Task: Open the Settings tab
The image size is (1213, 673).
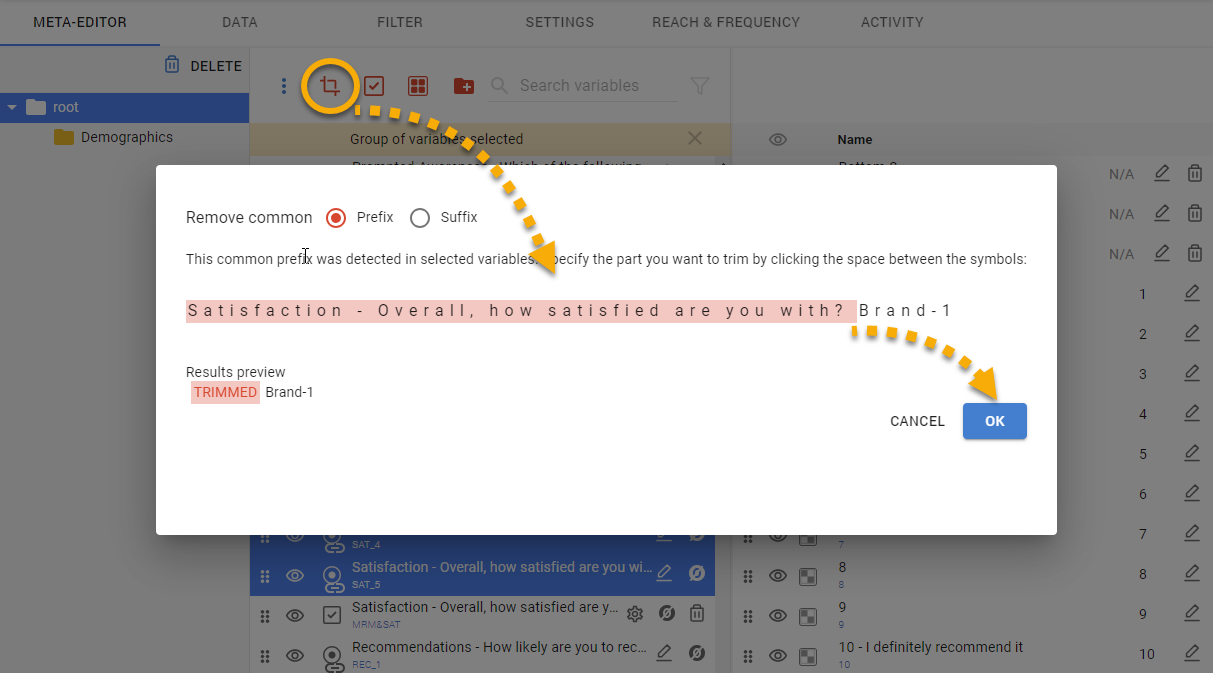Action: pyautogui.click(x=559, y=22)
